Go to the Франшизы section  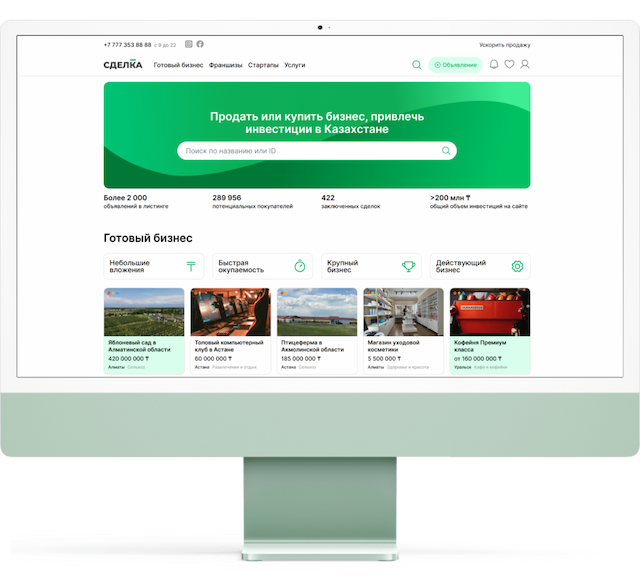click(226, 65)
